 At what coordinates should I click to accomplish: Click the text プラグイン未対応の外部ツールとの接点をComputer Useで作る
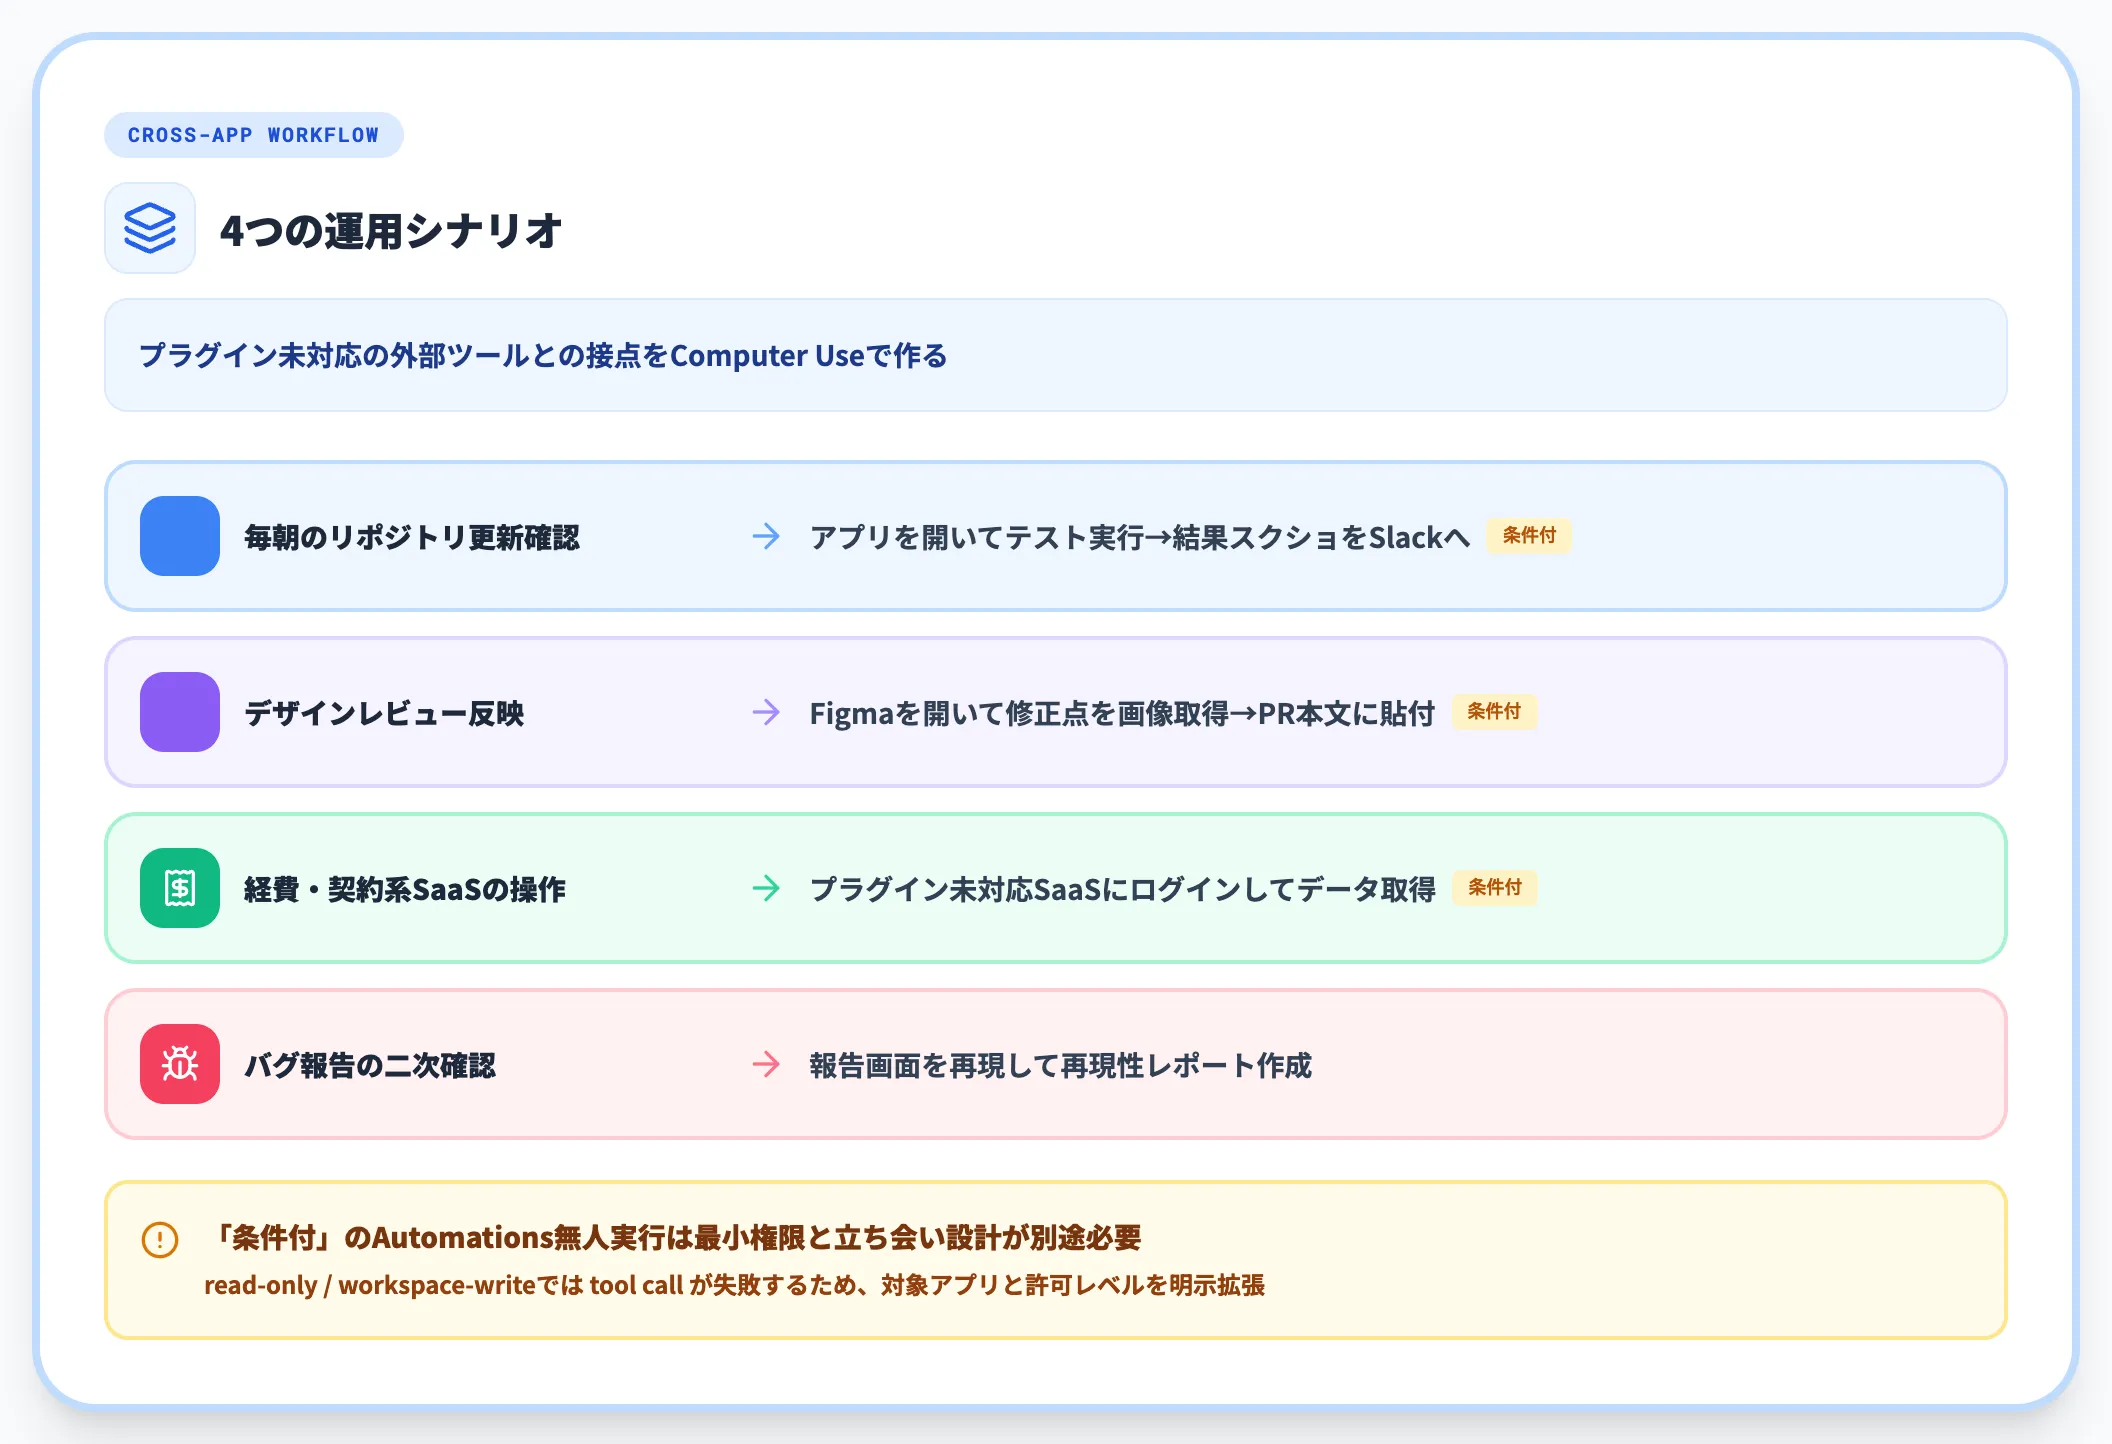[543, 355]
